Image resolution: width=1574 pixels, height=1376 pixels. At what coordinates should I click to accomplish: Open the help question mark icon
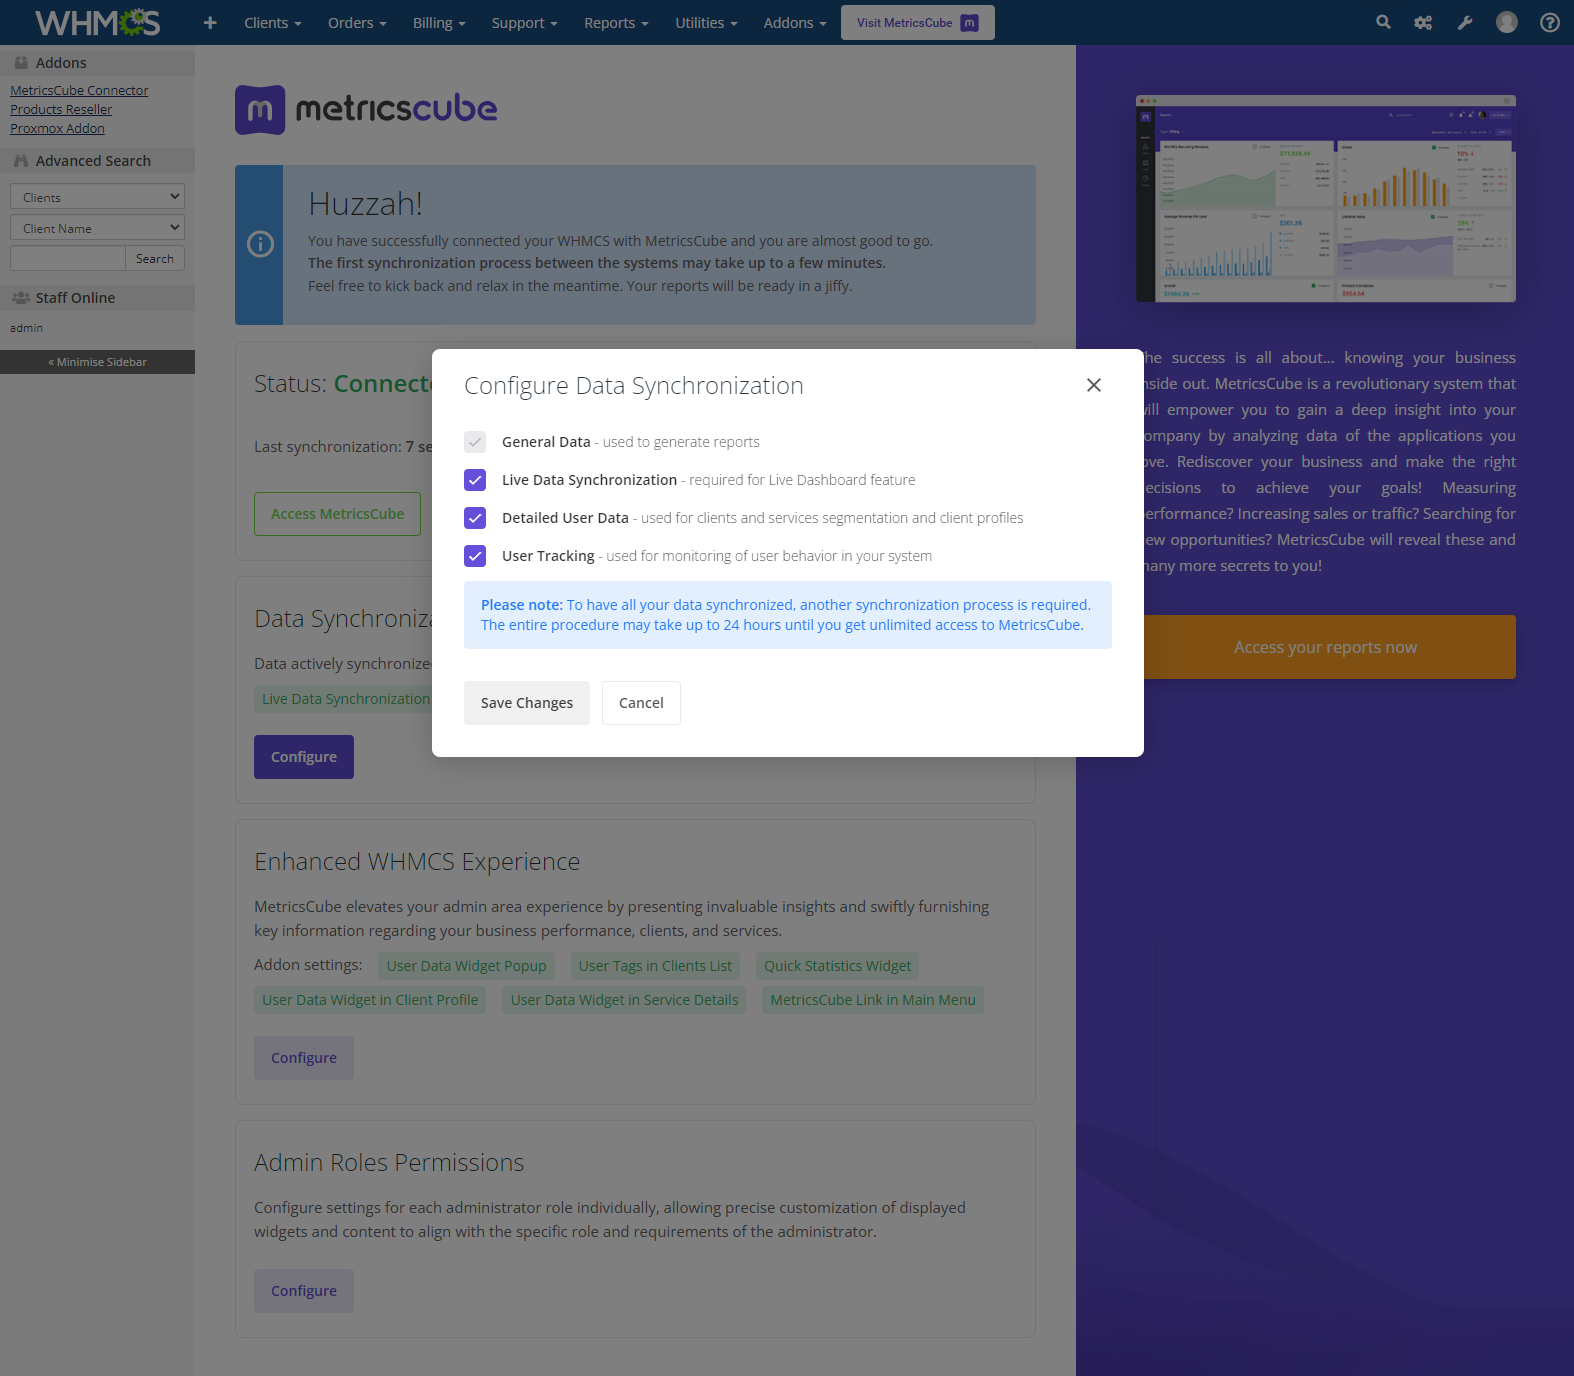click(1550, 22)
